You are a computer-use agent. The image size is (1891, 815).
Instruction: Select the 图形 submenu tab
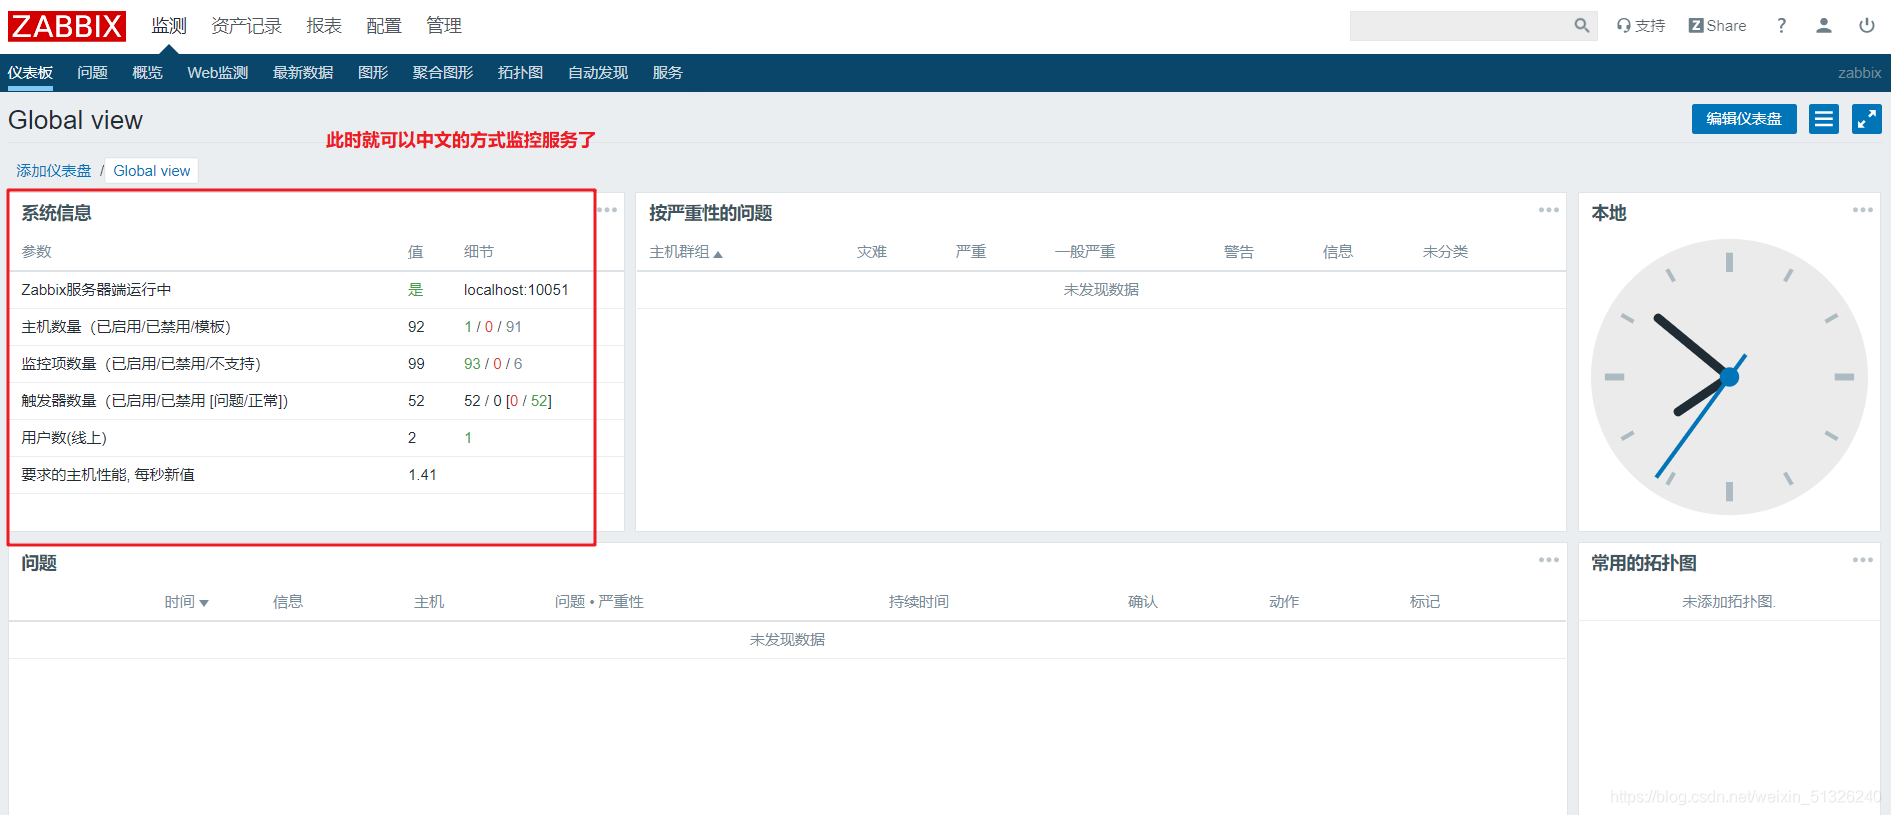pyautogui.click(x=373, y=73)
